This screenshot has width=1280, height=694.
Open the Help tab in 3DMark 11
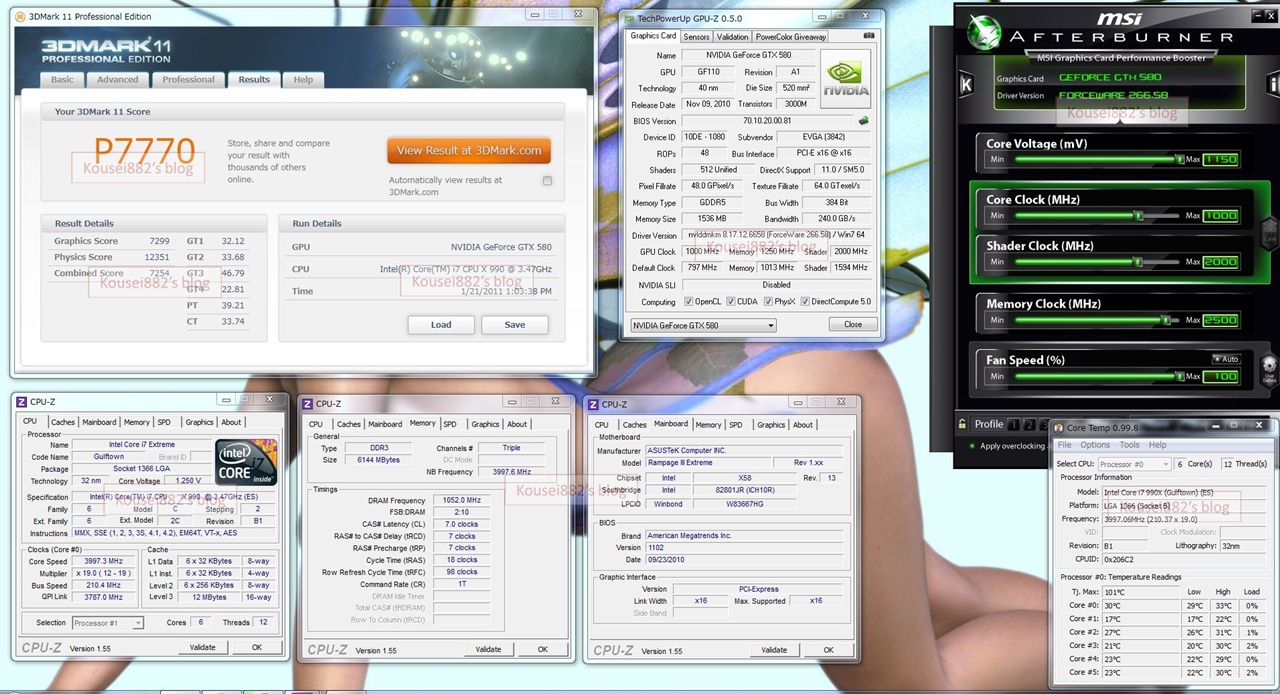point(303,79)
